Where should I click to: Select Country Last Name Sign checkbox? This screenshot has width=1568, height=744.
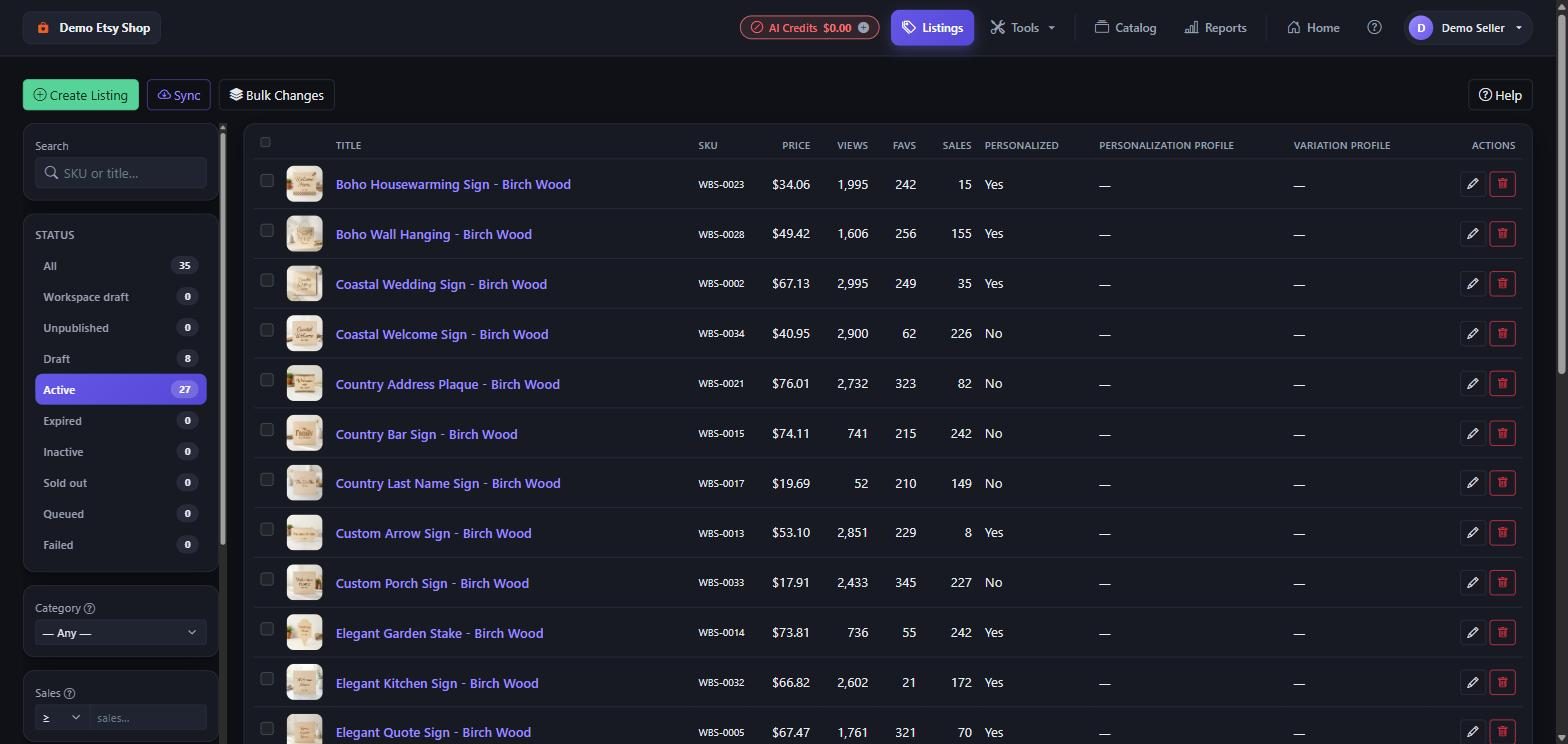pyautogui.click(x=266, y=480)
